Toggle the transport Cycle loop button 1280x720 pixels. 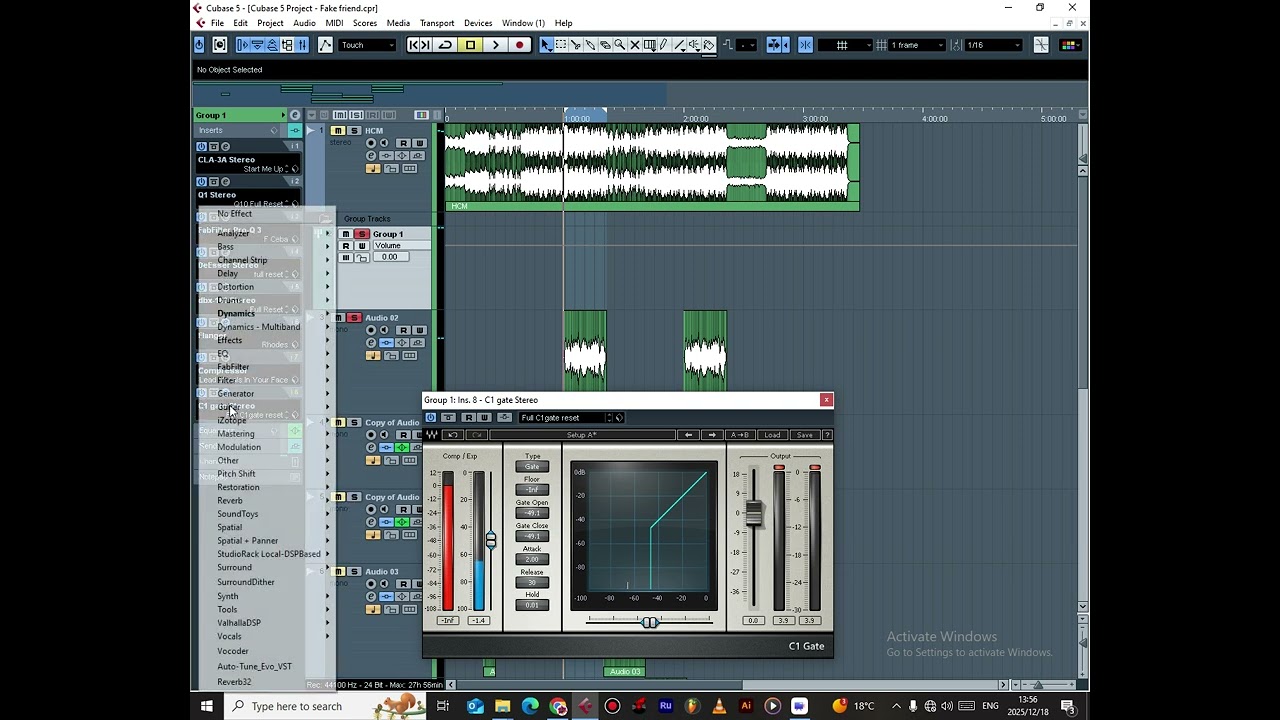[x=445, y=45]
